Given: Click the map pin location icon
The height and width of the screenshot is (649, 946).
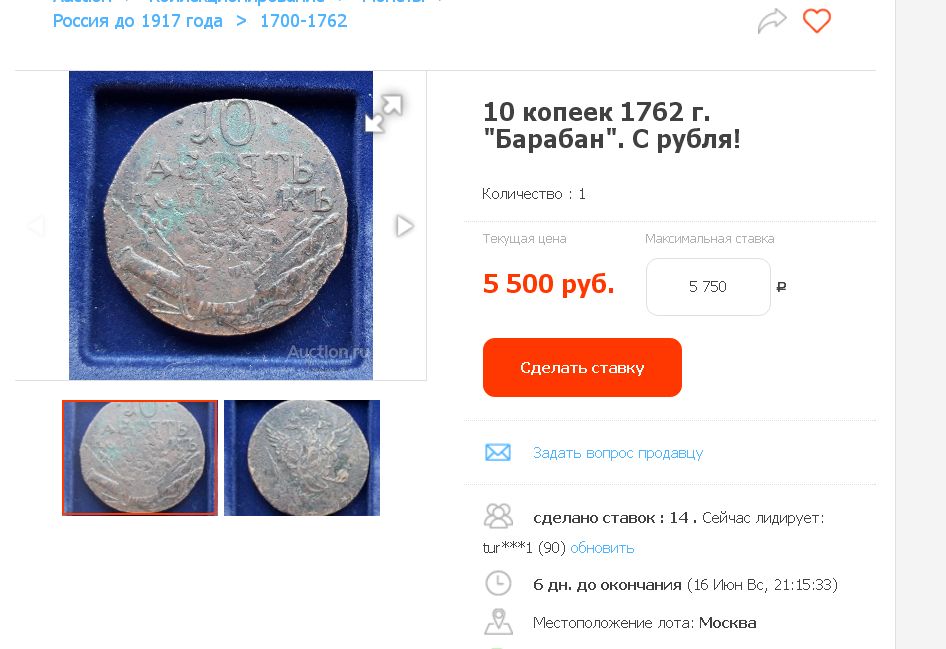Looking at the screenshot, I should pyautogui.click(x=498, y=622).
